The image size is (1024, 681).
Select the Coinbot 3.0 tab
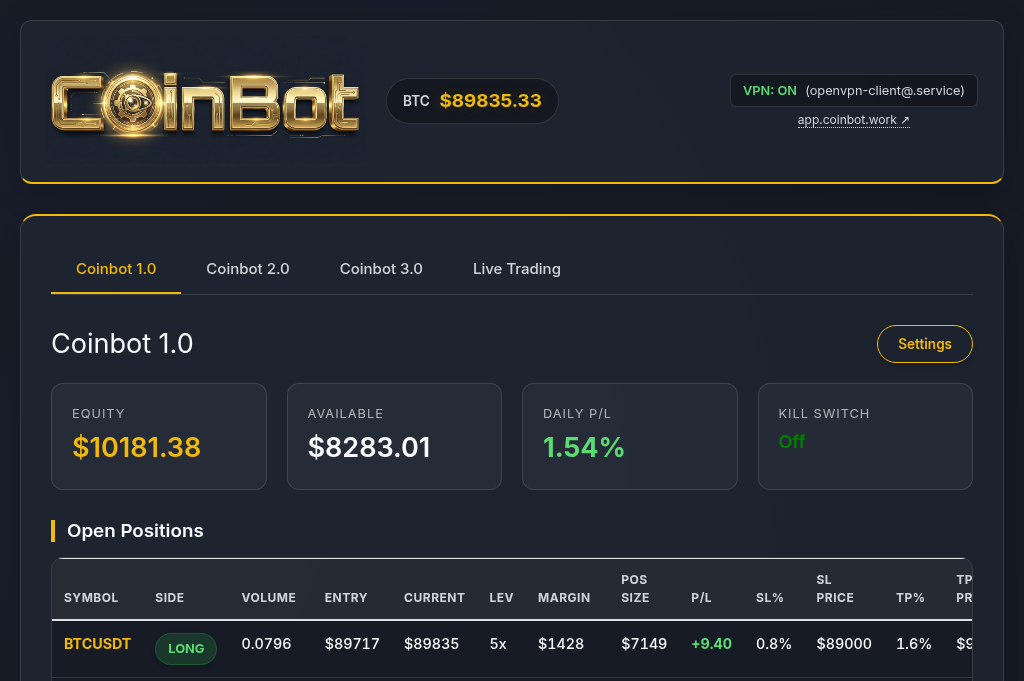point(381,269)
